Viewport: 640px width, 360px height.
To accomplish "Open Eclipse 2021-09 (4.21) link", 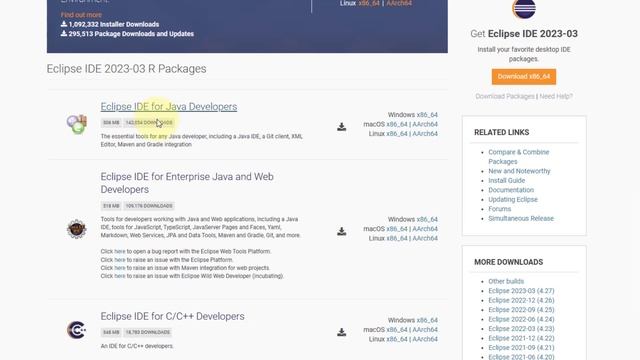I will 521,348.
